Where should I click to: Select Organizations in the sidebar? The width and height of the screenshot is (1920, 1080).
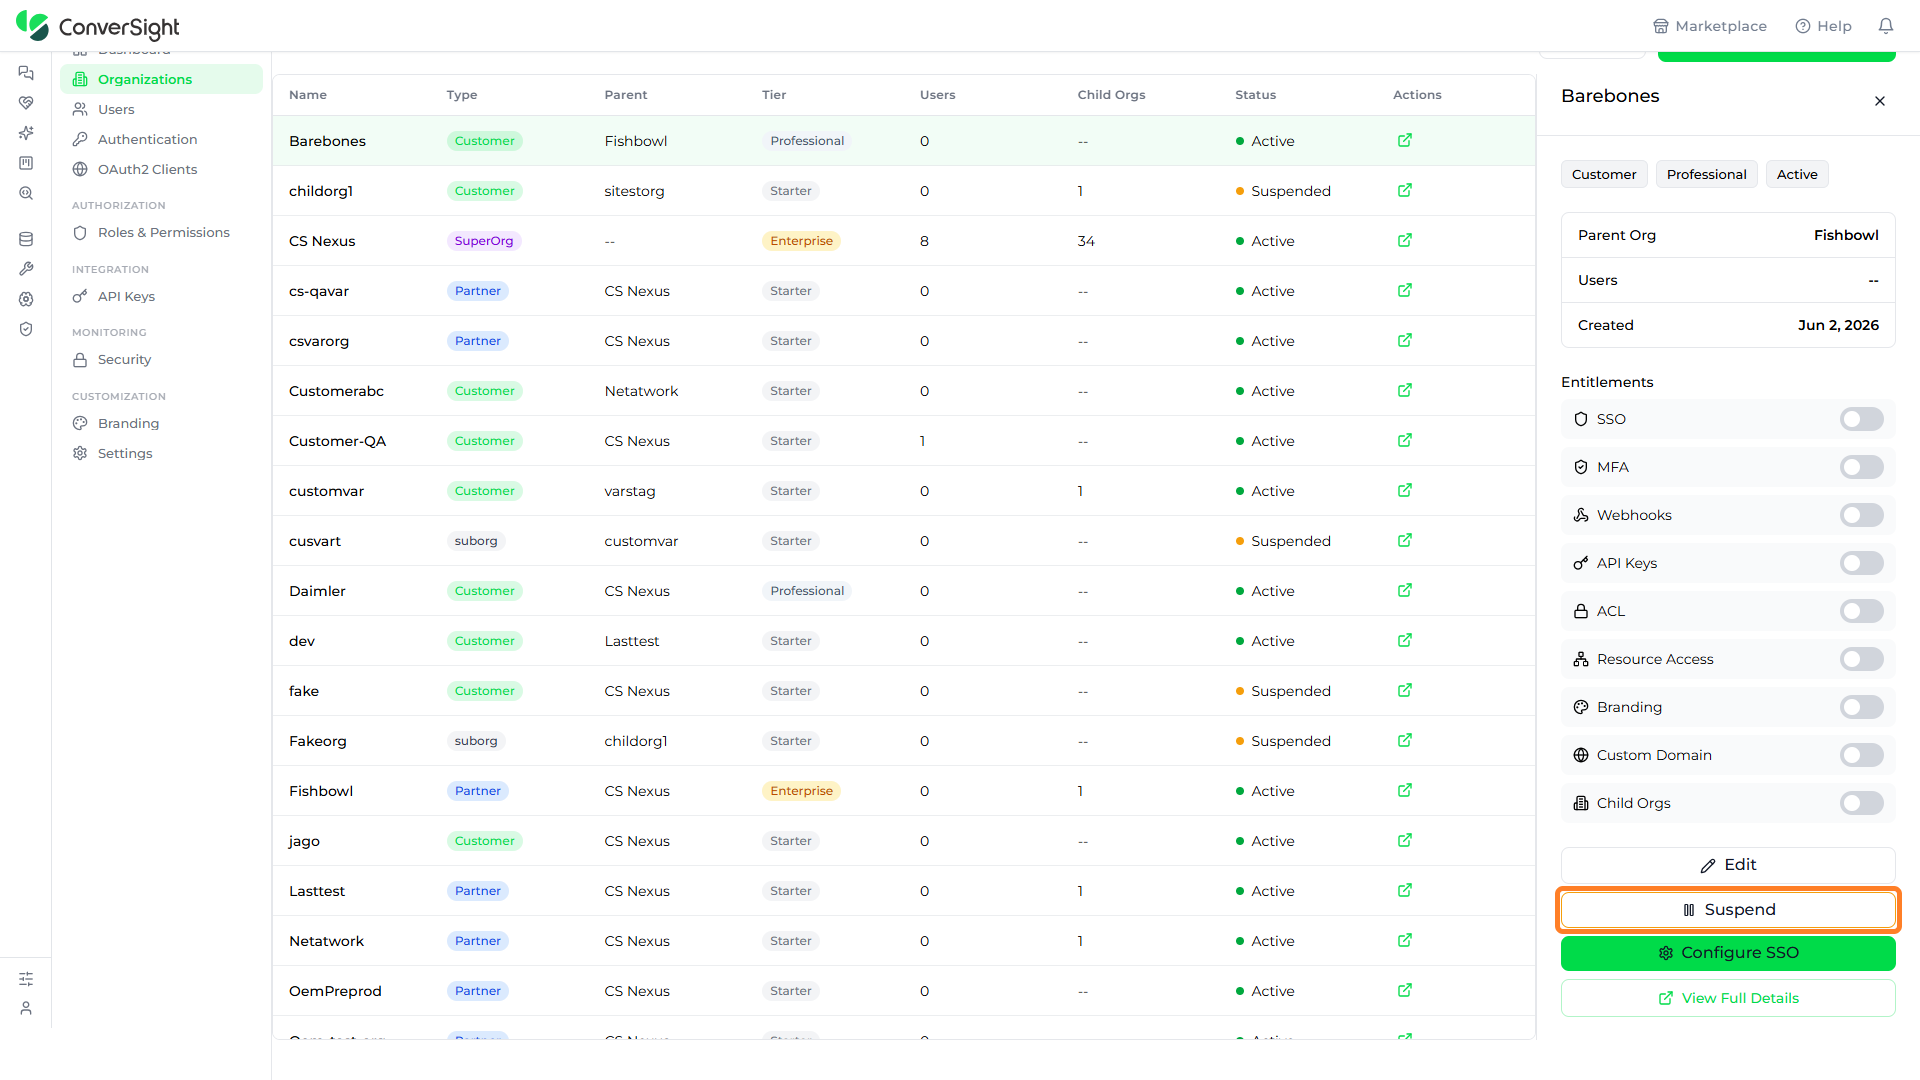click(x=161, y=79)
